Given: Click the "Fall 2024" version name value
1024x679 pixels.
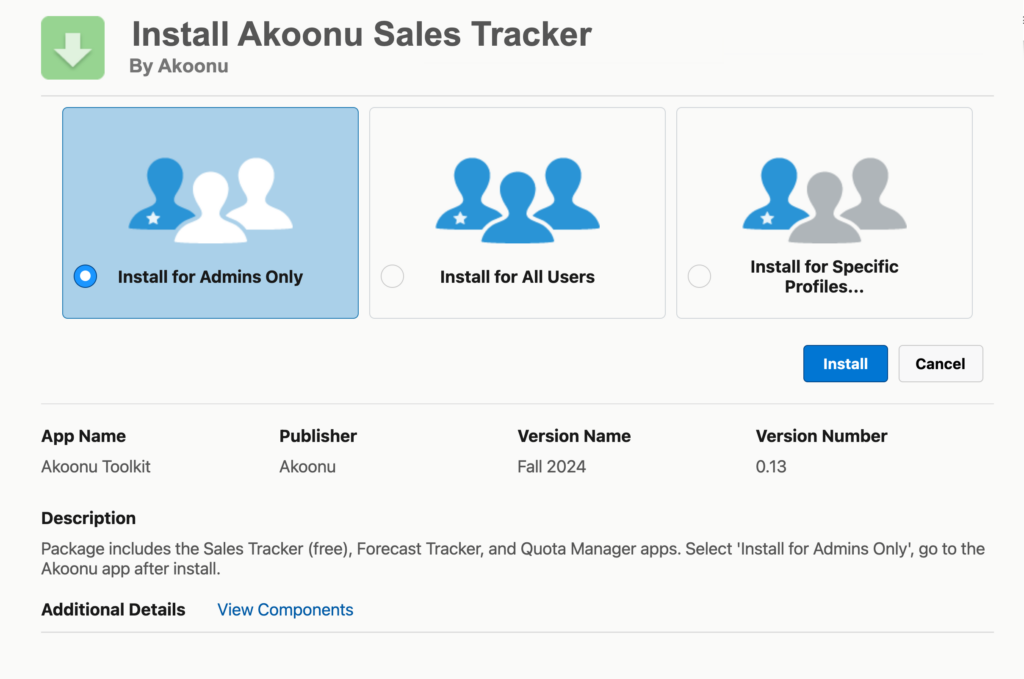Looking at the screenshot, I should point(551,466).
